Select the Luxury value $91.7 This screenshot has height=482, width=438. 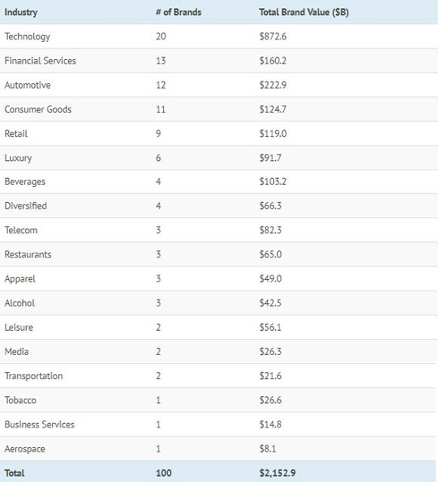click(270, 158)
